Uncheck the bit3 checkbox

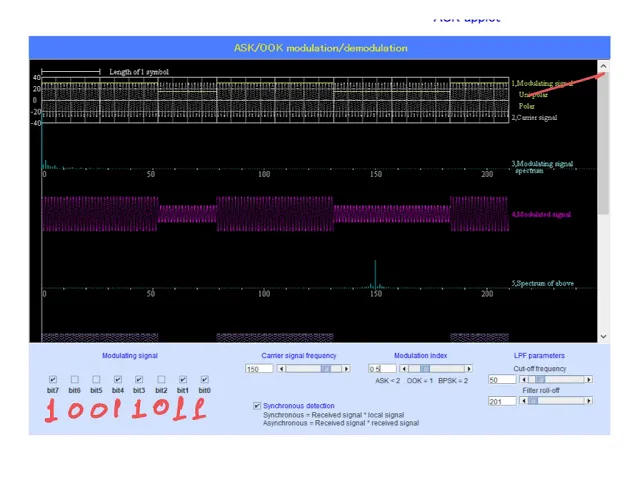point(139,380)
